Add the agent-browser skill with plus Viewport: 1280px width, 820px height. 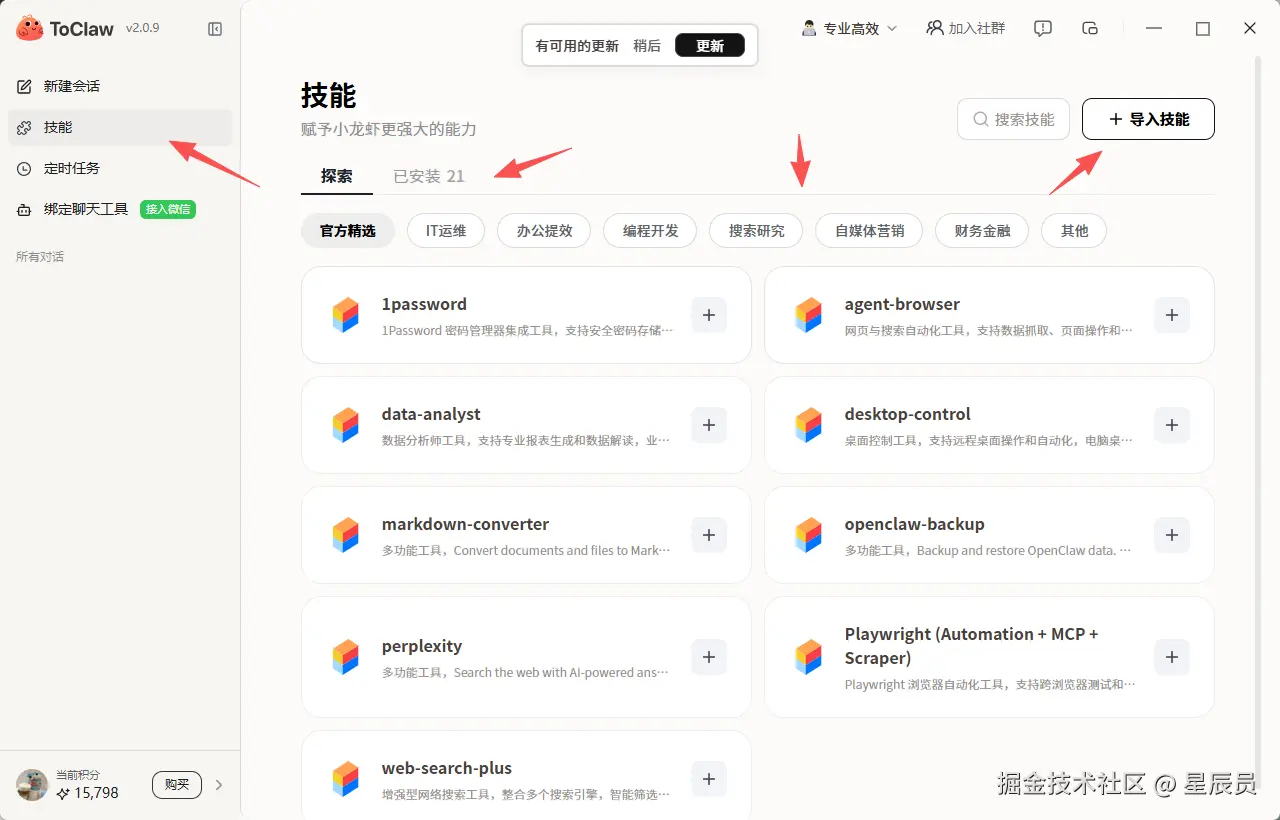pos(1172,315)
